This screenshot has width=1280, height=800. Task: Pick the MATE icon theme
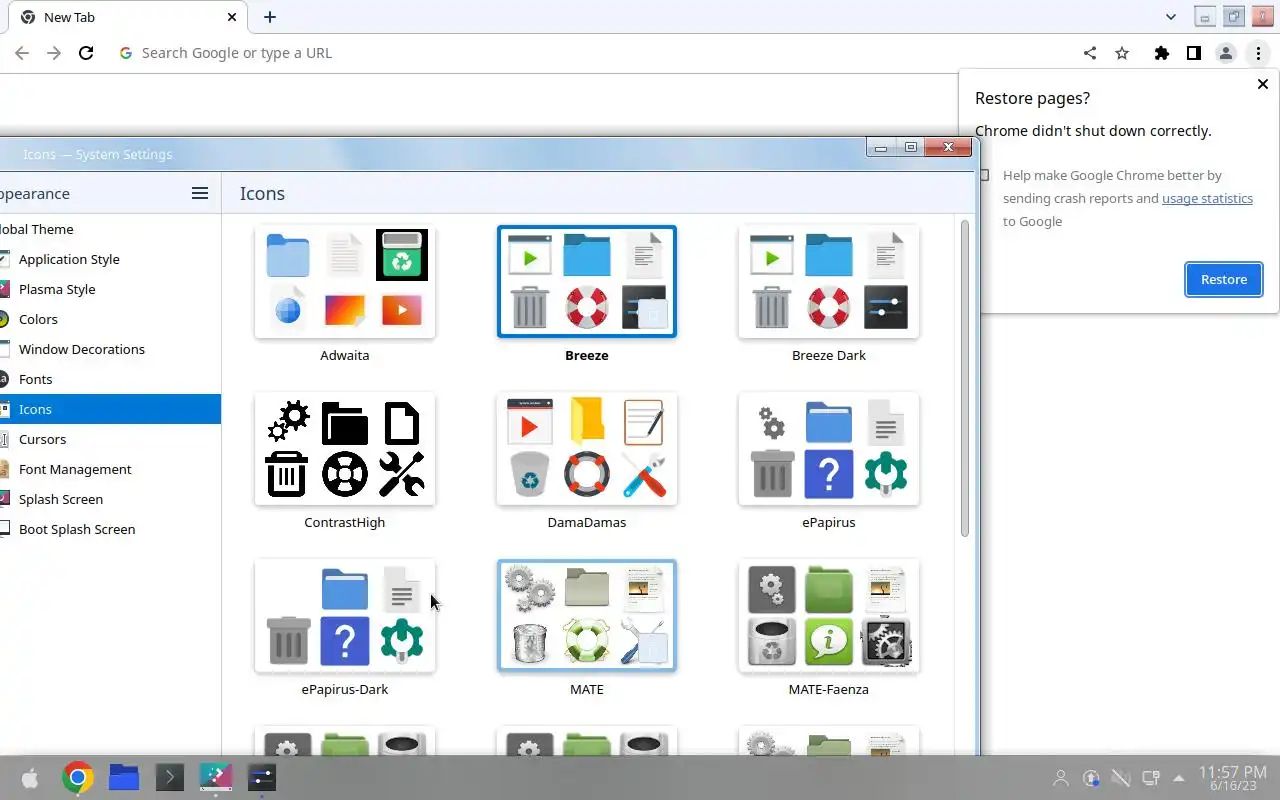pyautogui.click(x=587, y=616)
